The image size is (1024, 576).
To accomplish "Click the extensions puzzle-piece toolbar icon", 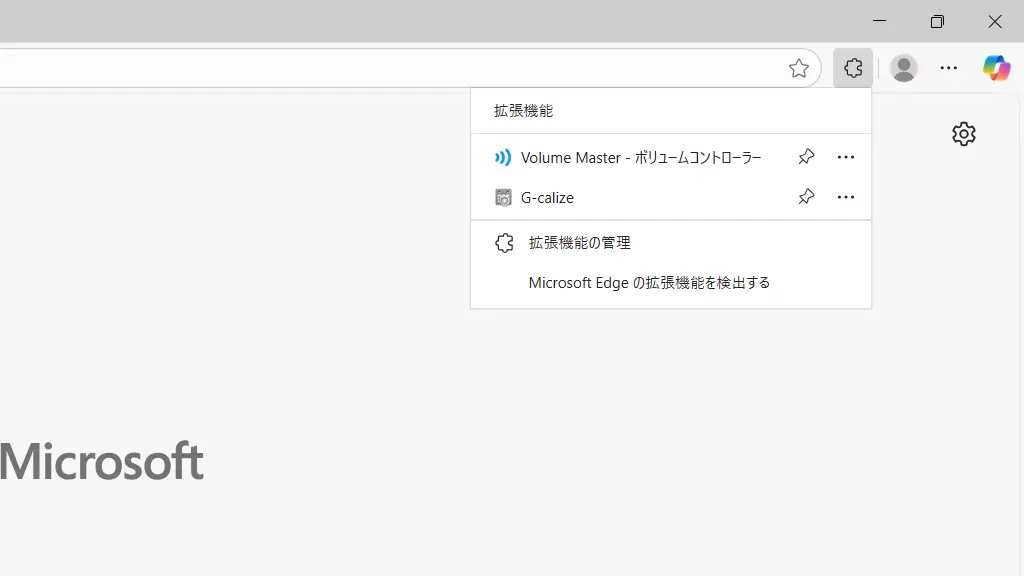I will pos(852,68).
